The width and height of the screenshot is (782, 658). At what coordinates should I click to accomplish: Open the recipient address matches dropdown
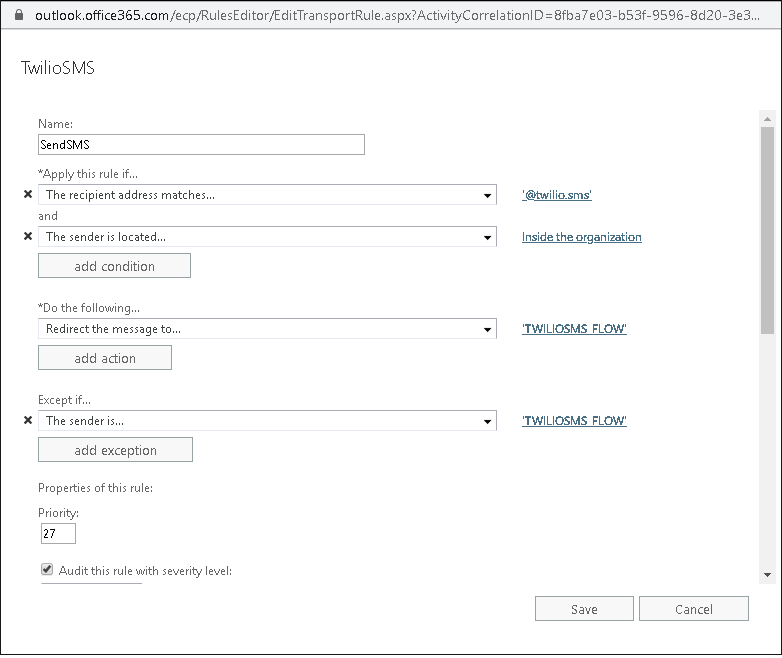point(267,195)
